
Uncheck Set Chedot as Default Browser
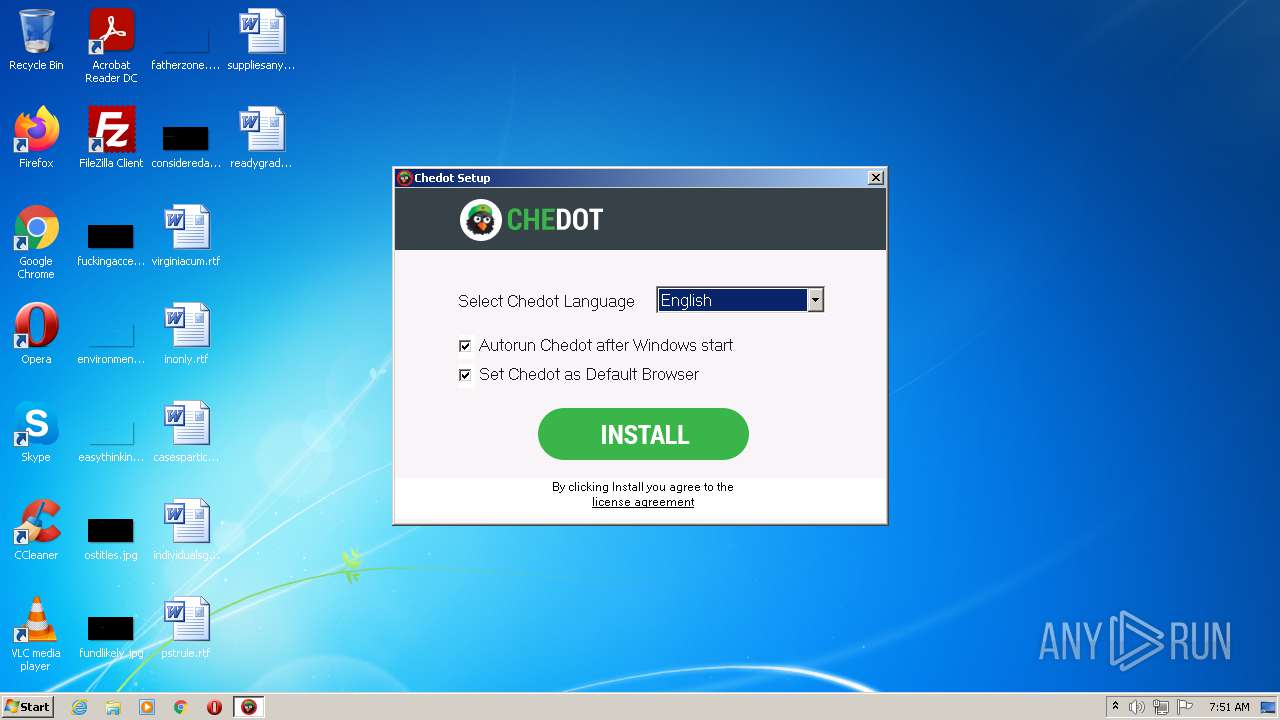(465, 375)
